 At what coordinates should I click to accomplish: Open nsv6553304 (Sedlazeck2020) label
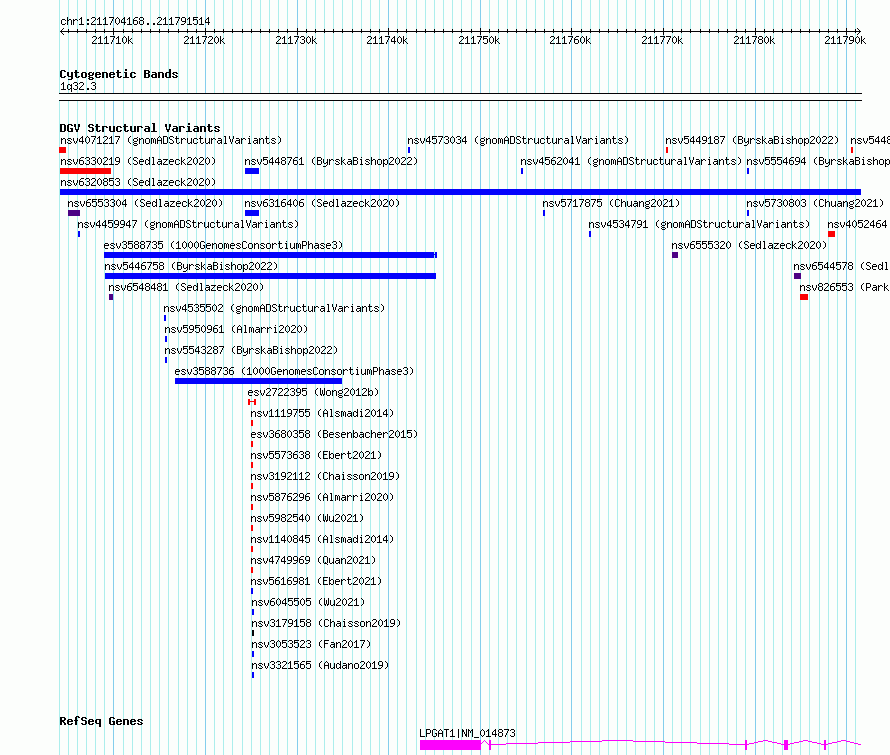[145, 203]
